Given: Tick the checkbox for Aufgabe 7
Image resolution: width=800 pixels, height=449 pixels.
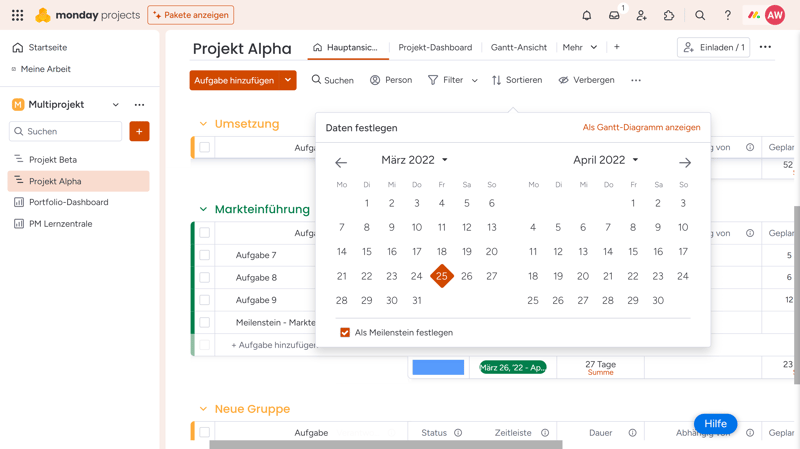Looking at the screenshot, I should (x=205, y=255).
